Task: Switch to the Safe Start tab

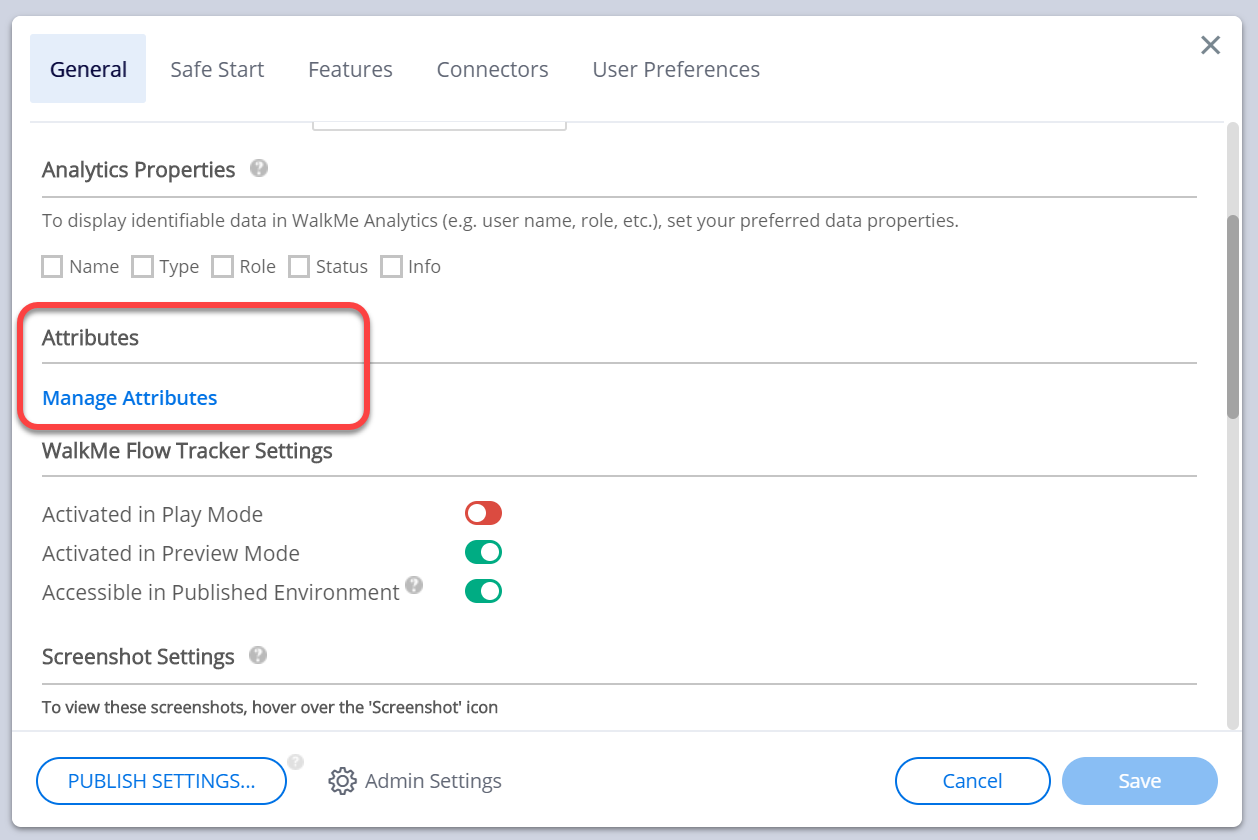Action: tap(217, 69)
